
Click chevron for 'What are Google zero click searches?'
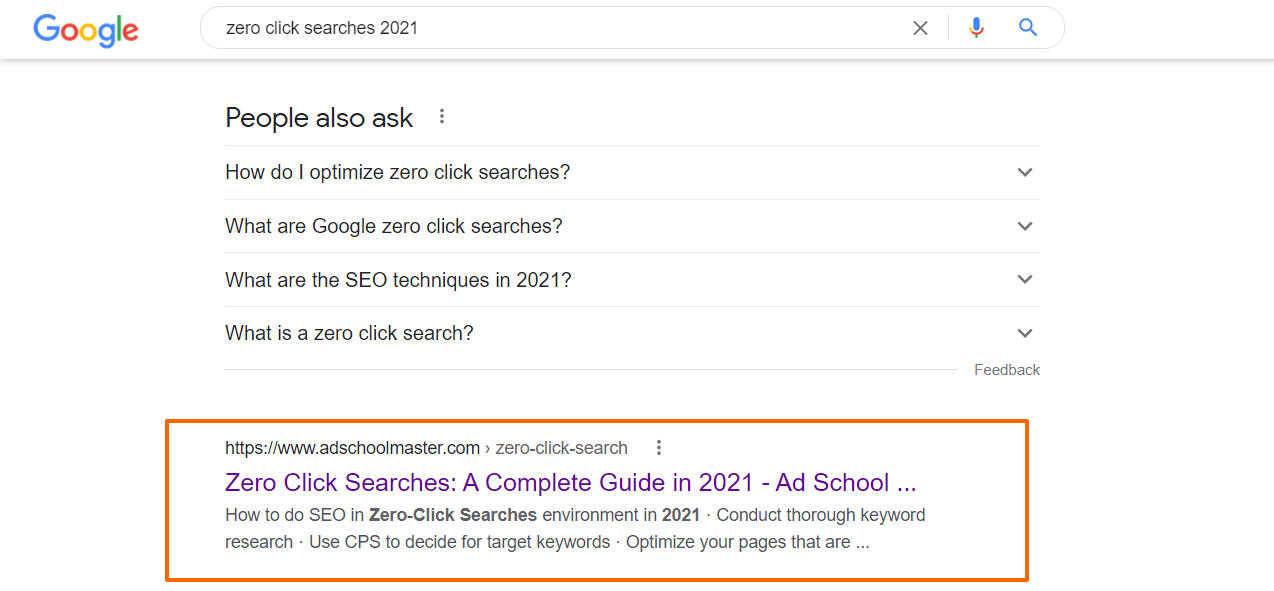tap(1024, 226)
